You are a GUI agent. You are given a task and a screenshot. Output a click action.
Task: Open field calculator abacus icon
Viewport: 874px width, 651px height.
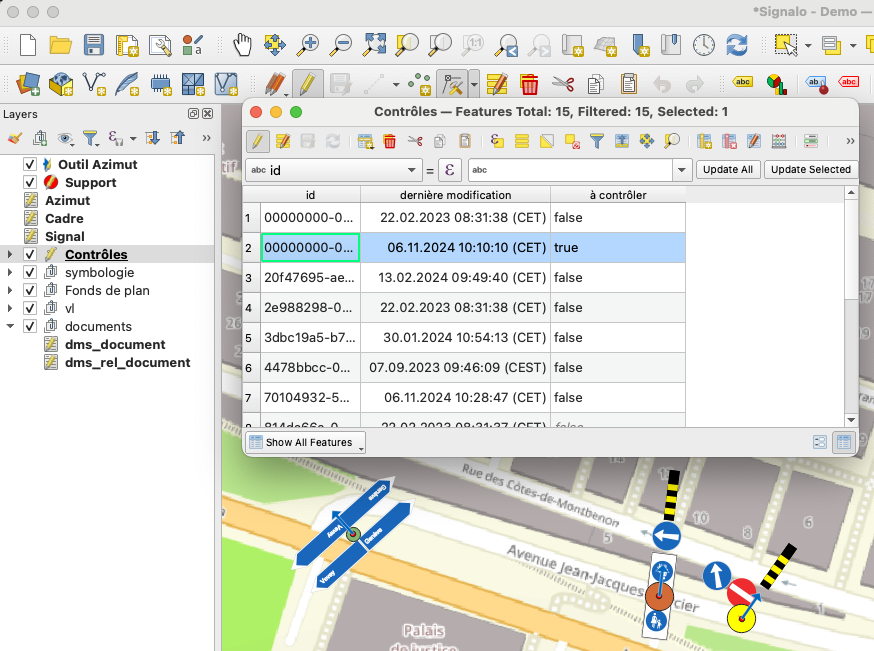(779, 141)
